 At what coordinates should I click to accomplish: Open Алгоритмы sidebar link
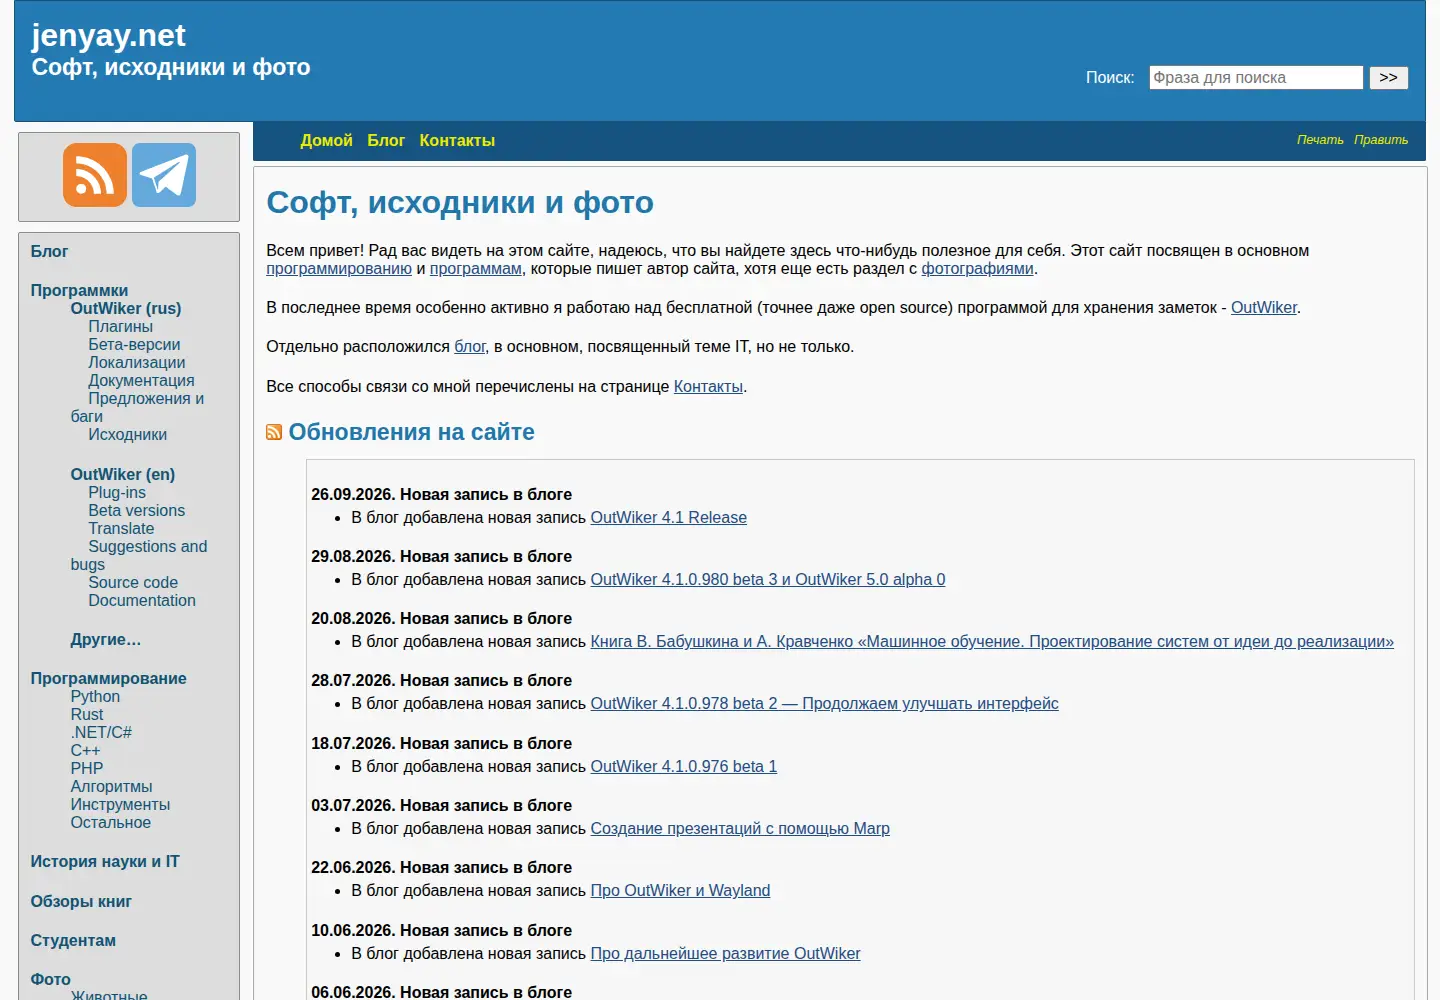tap(111, 786)
